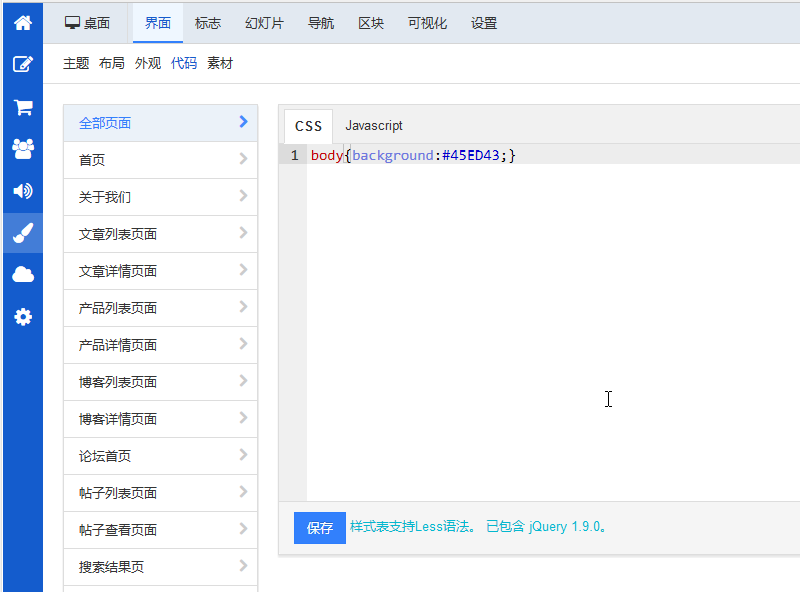The image size is (800, 592).
Task: Open the jQuery 1.9.0 link
Action: tap(565, 527)
